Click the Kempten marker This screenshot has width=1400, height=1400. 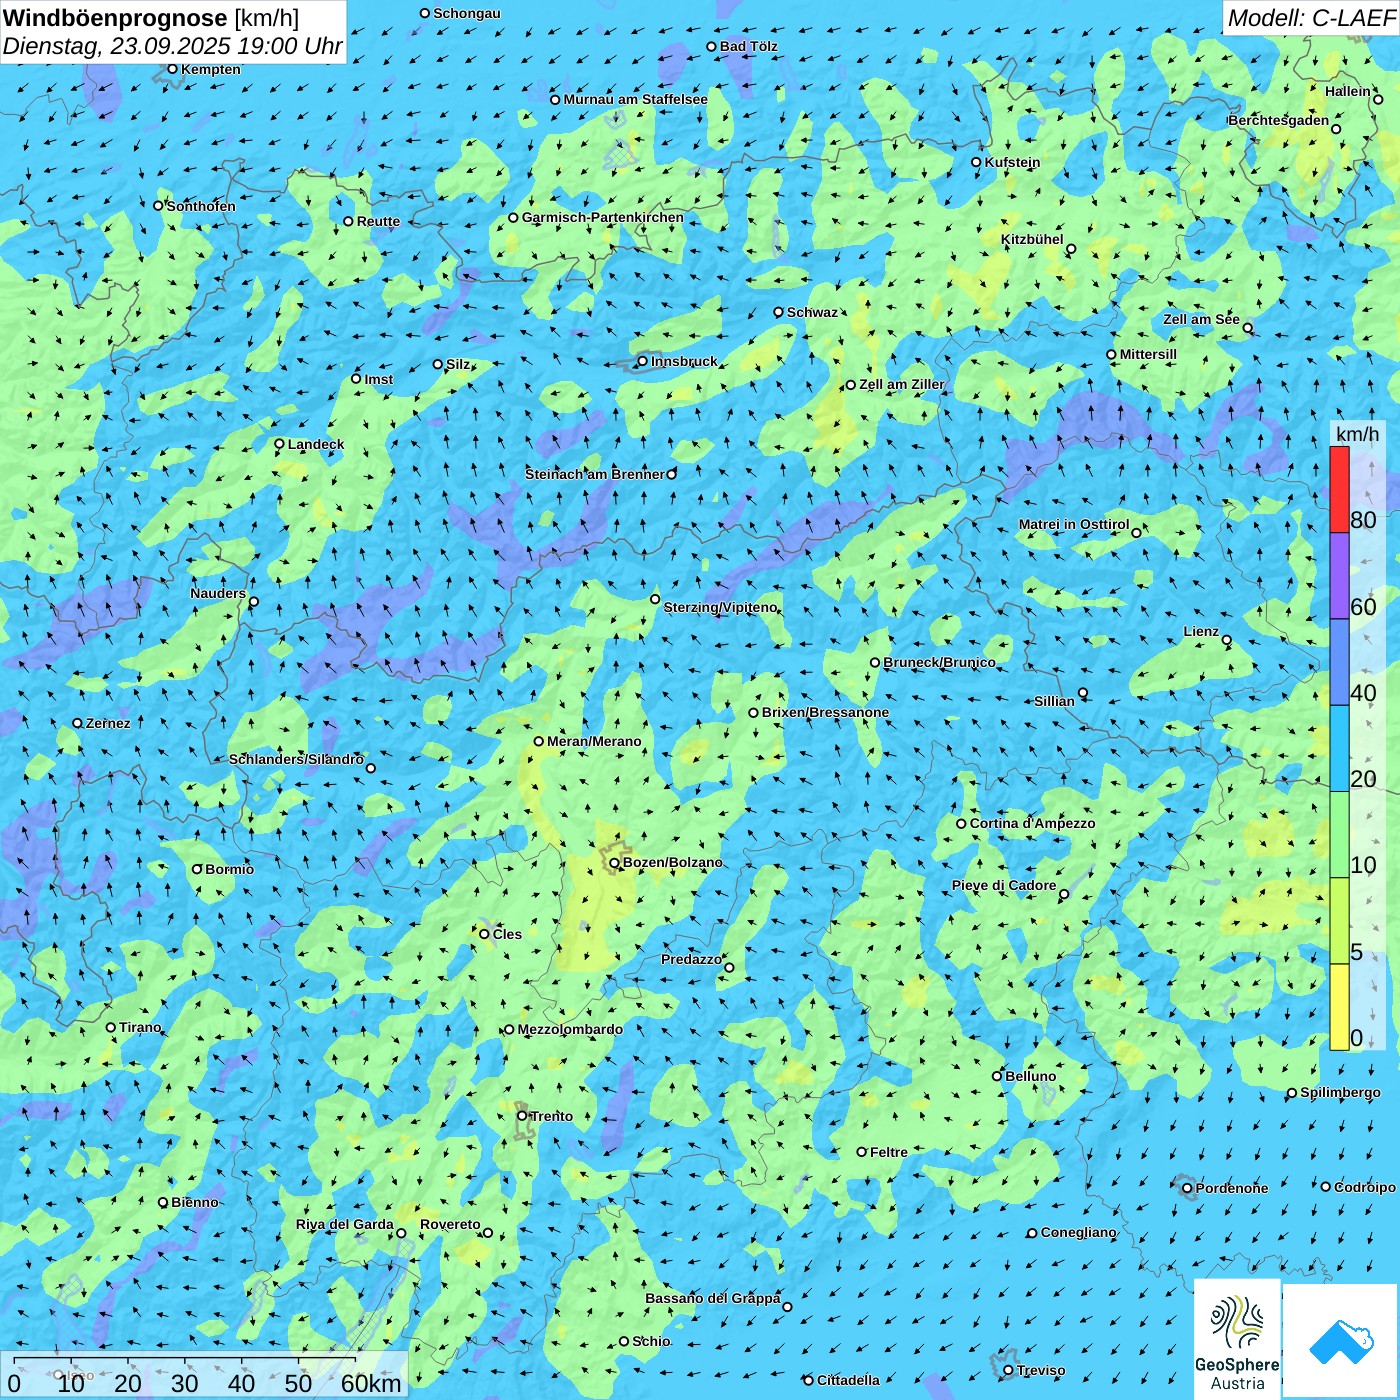coord(172,69)
